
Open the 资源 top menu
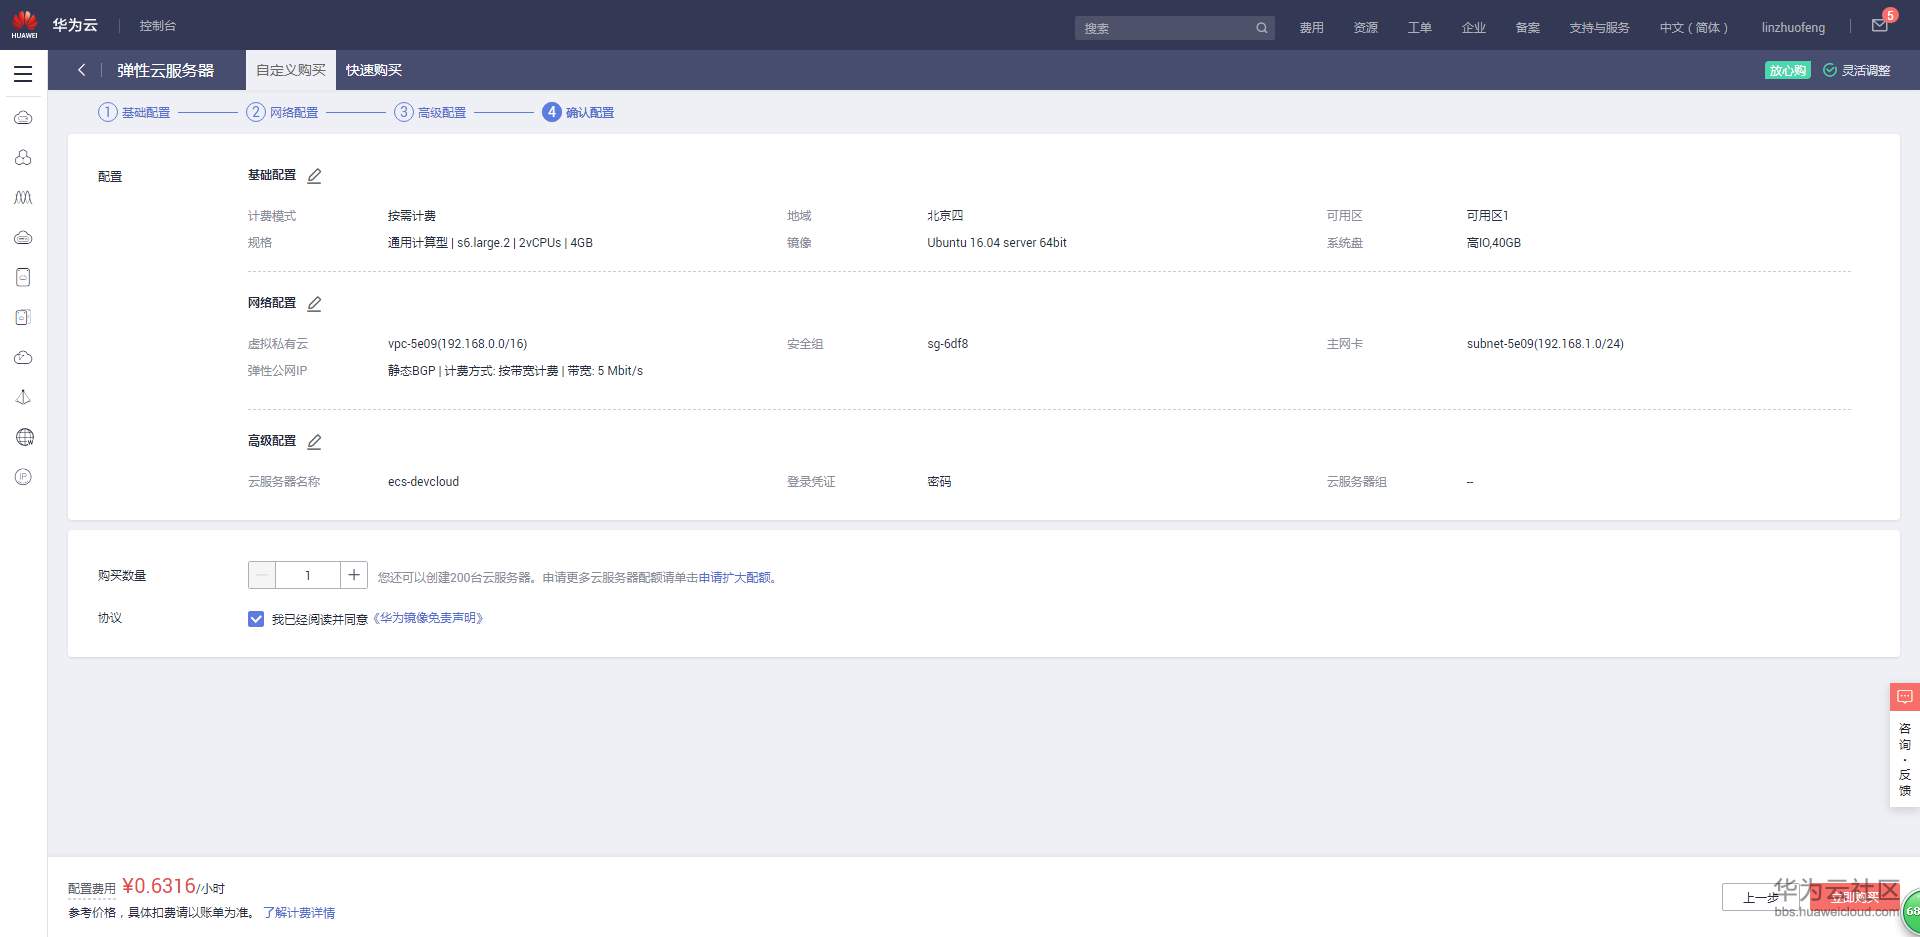(1366, 28)
